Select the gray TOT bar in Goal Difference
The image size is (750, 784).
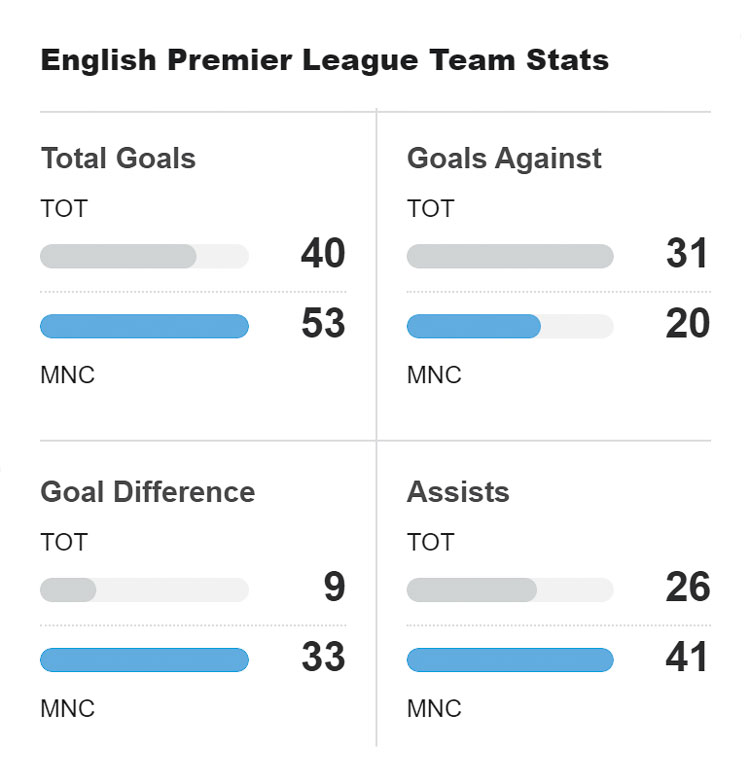[x=68, y=590]
